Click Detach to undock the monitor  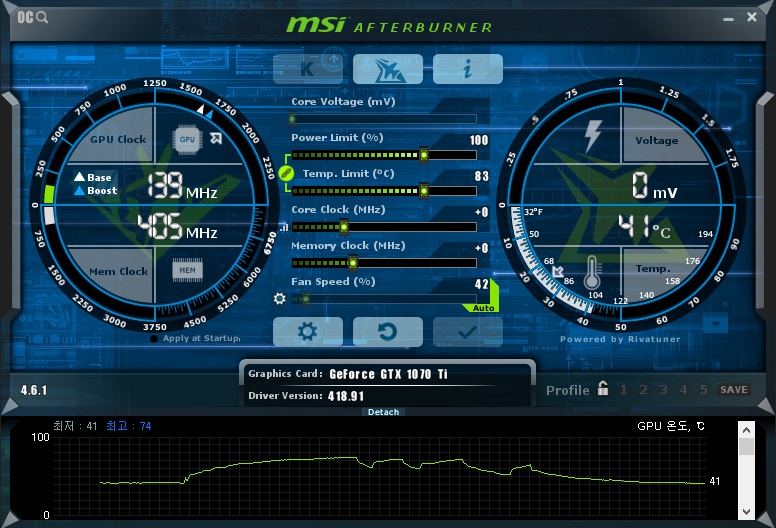pos(384,412)
